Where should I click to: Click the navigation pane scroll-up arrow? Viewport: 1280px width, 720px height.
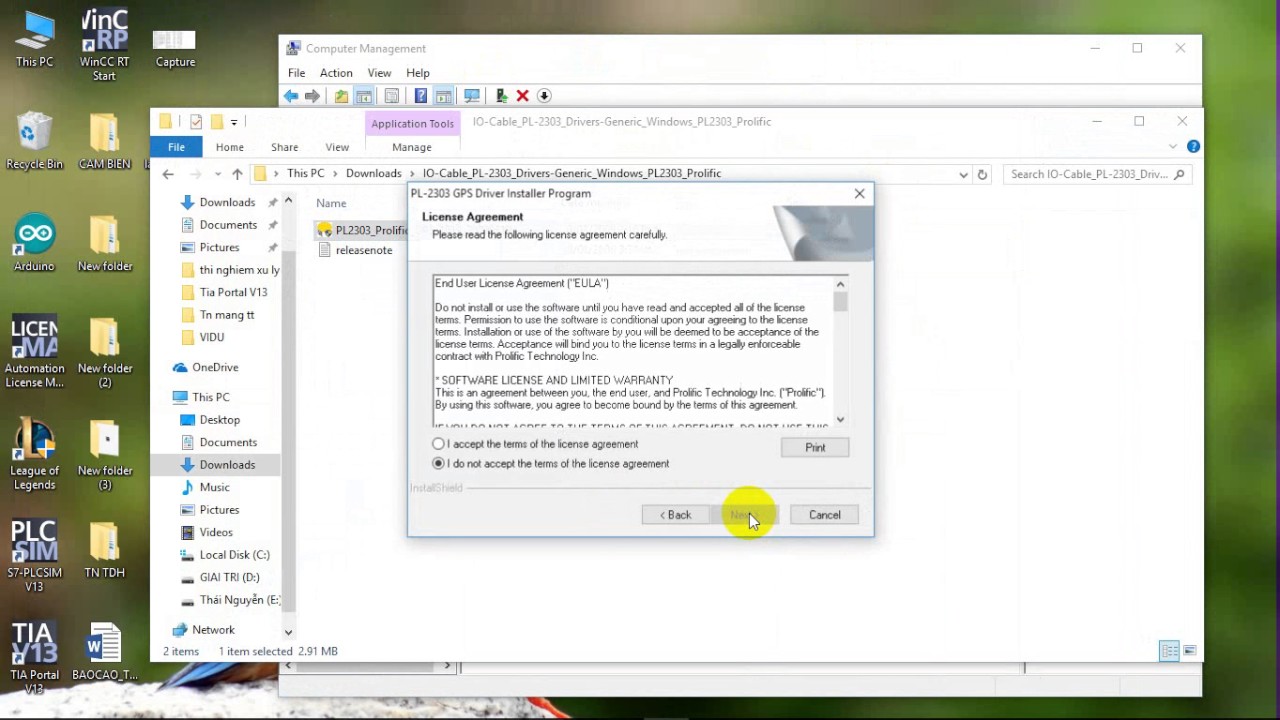pos(288,202)
